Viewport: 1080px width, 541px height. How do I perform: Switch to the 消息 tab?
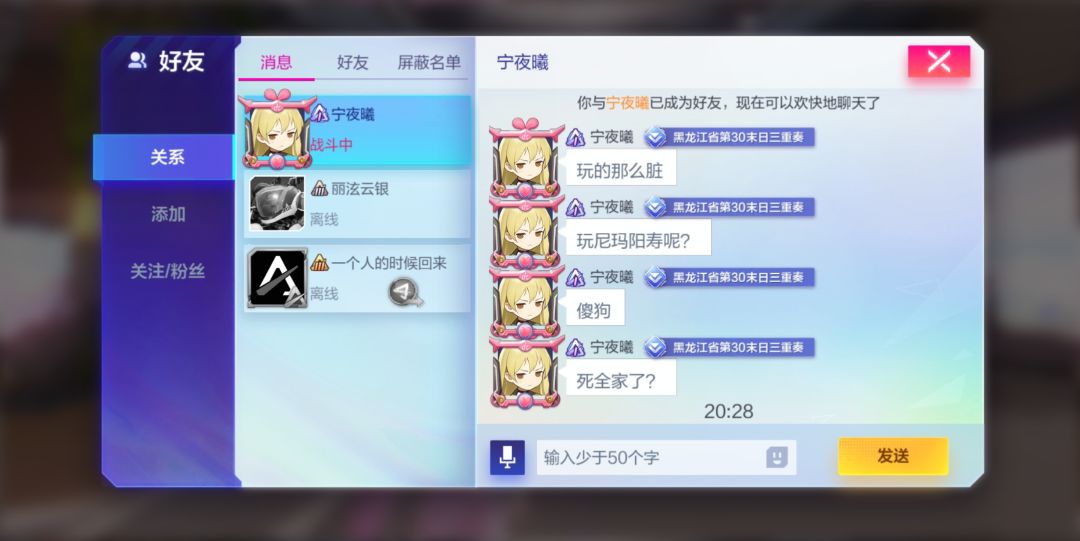(276, 63)
